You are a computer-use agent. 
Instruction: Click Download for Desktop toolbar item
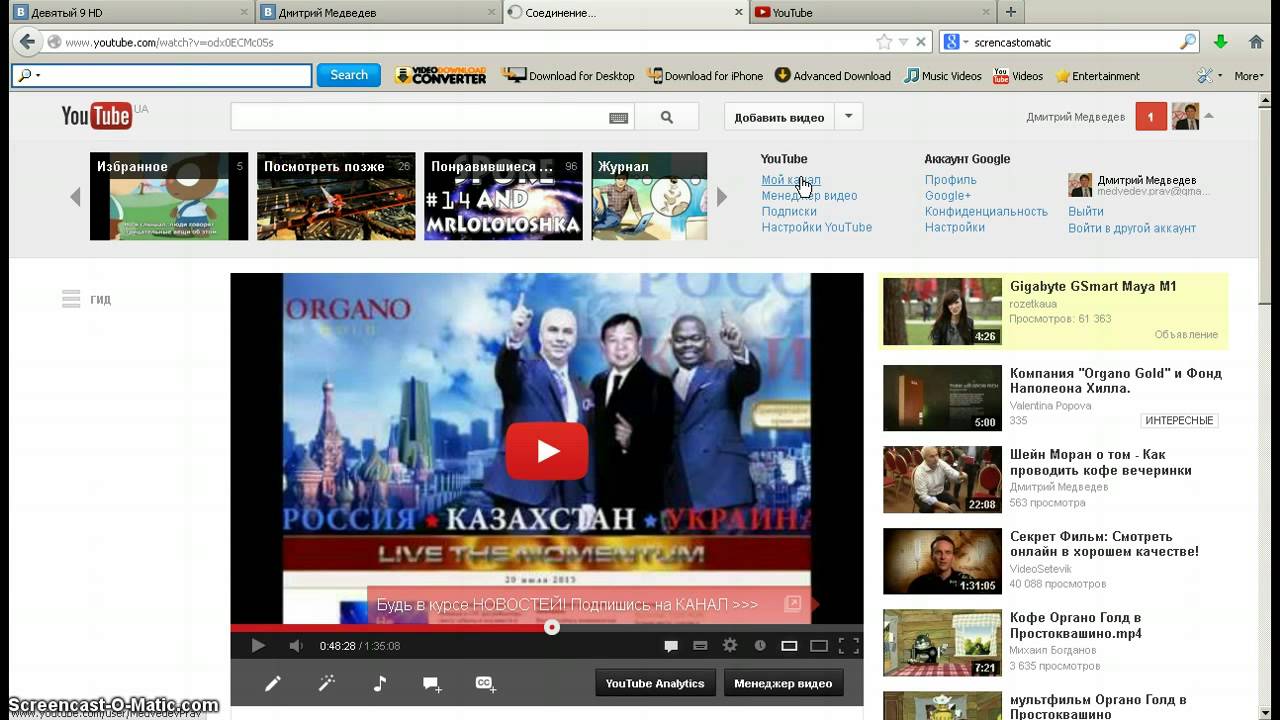pyautogui.click(x=568, y=75)
